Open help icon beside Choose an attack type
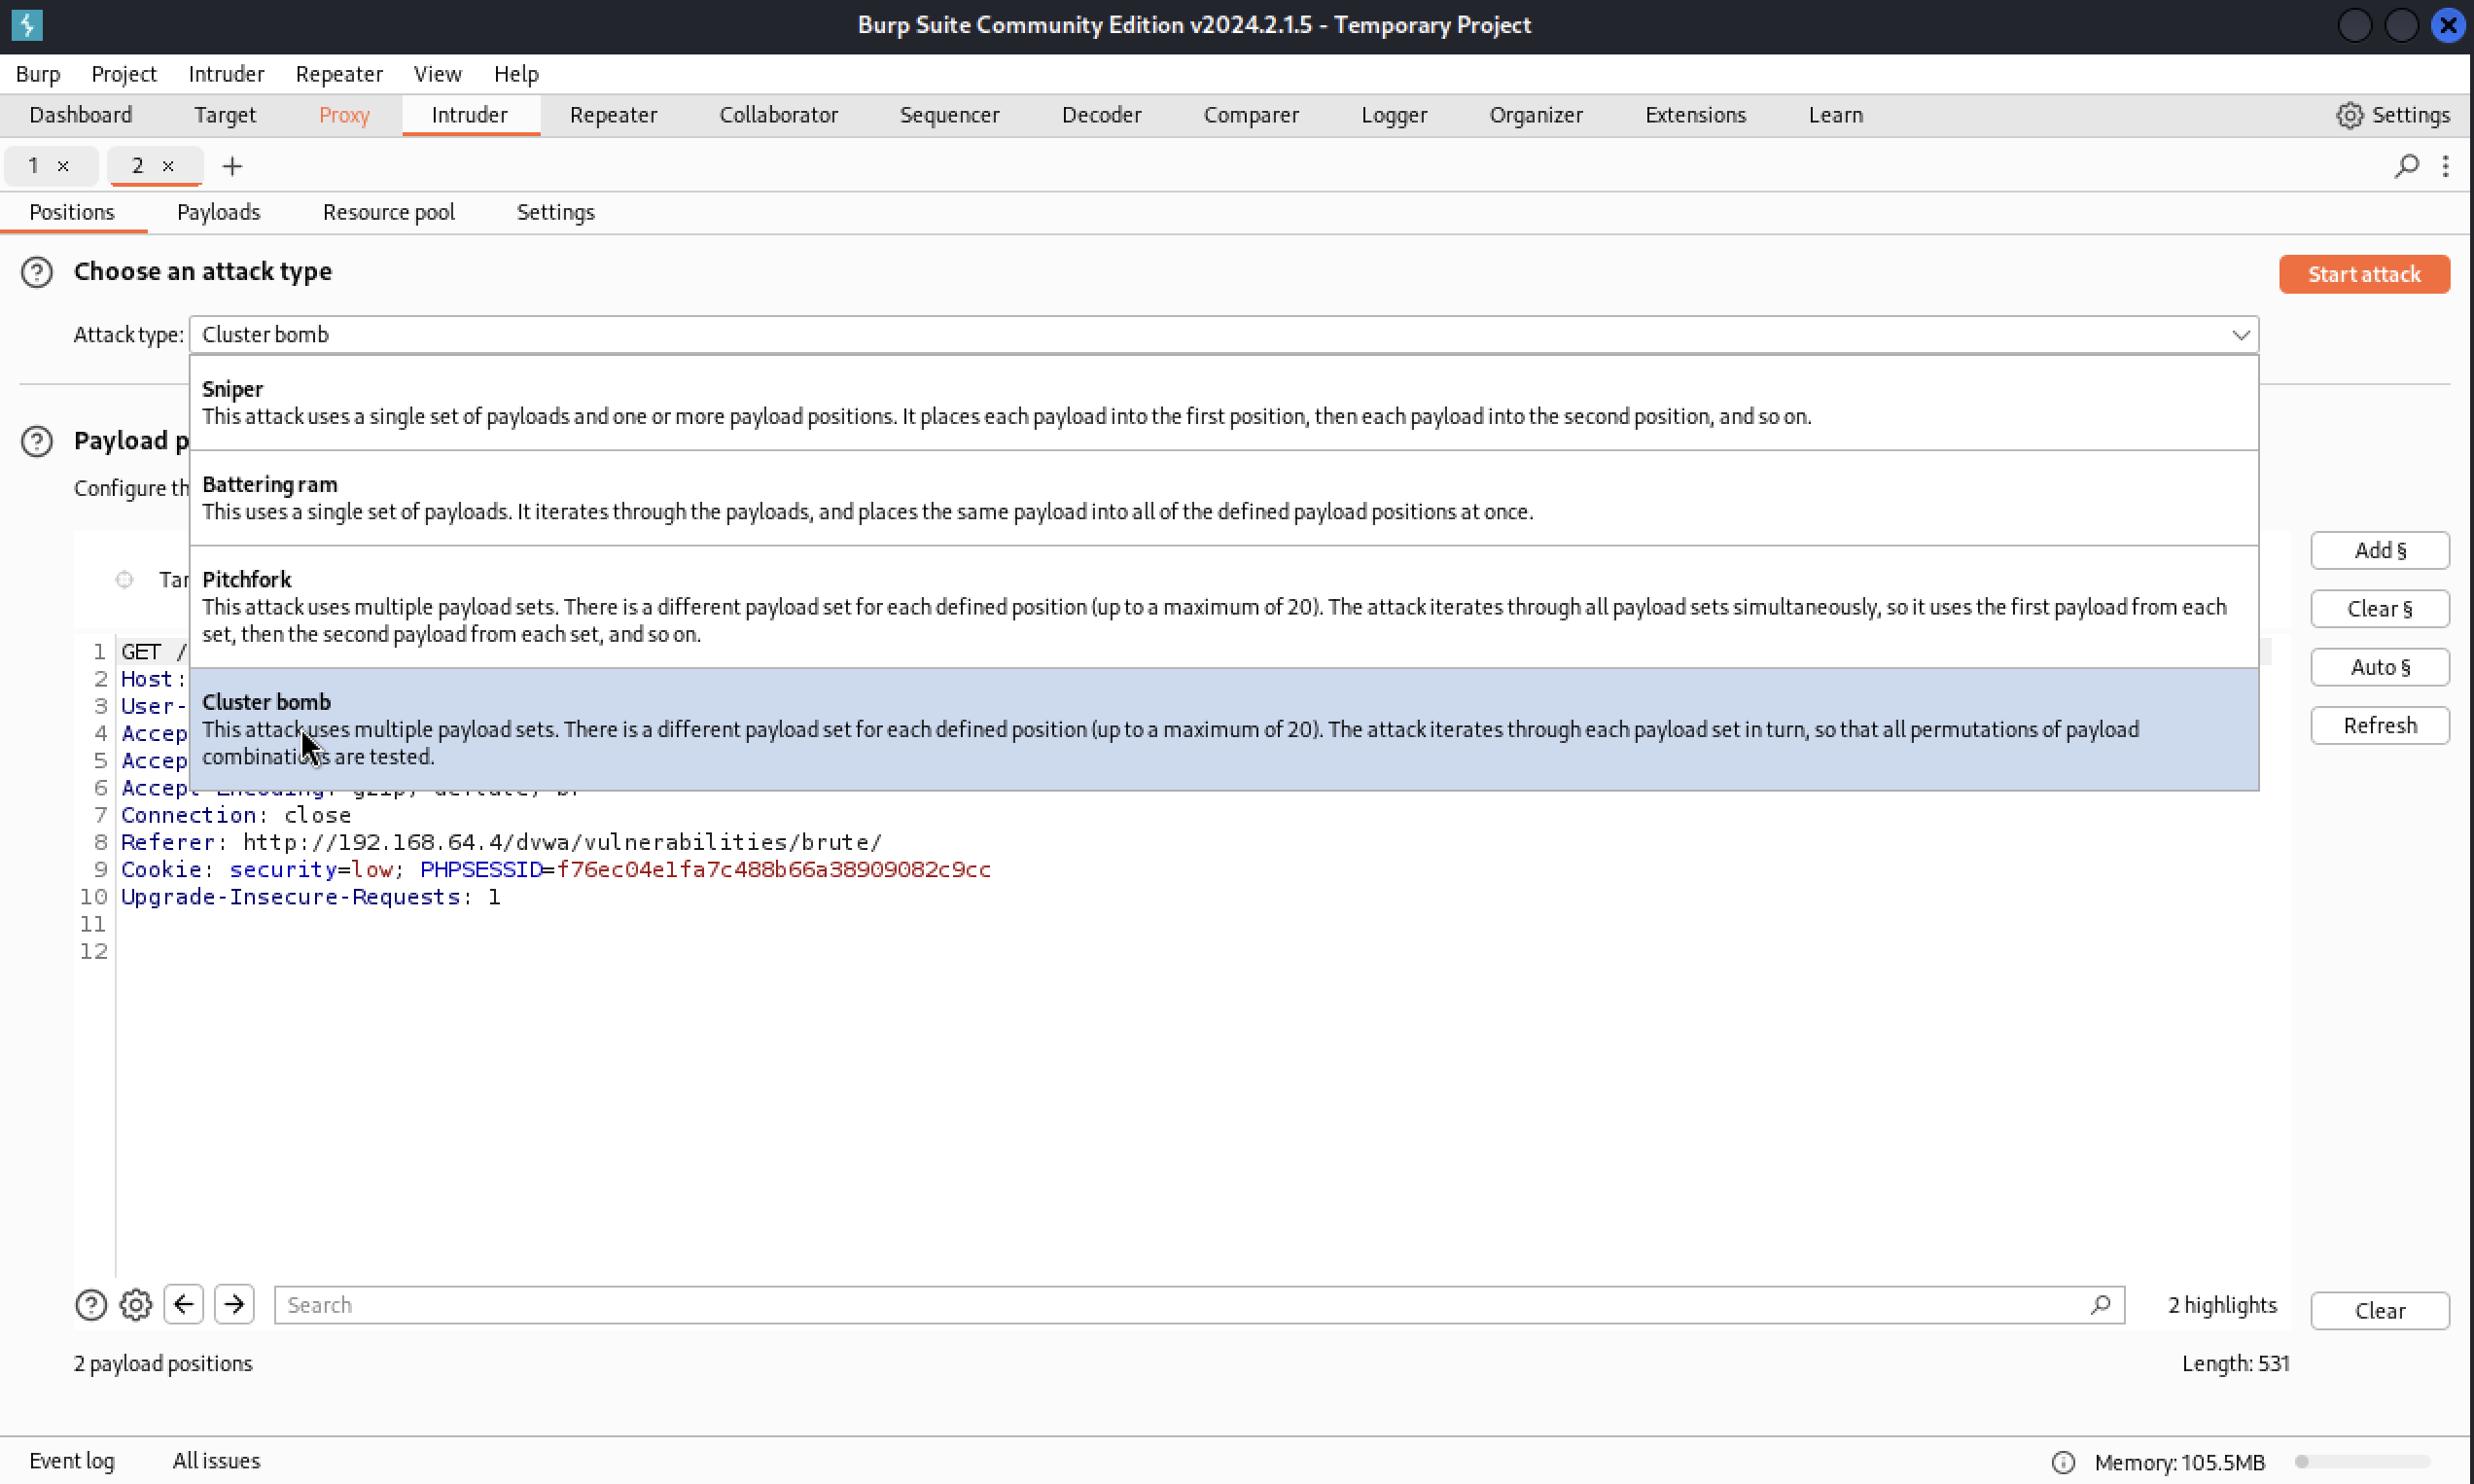The height and width of the screenshot is (1484, 2474). 37,272
